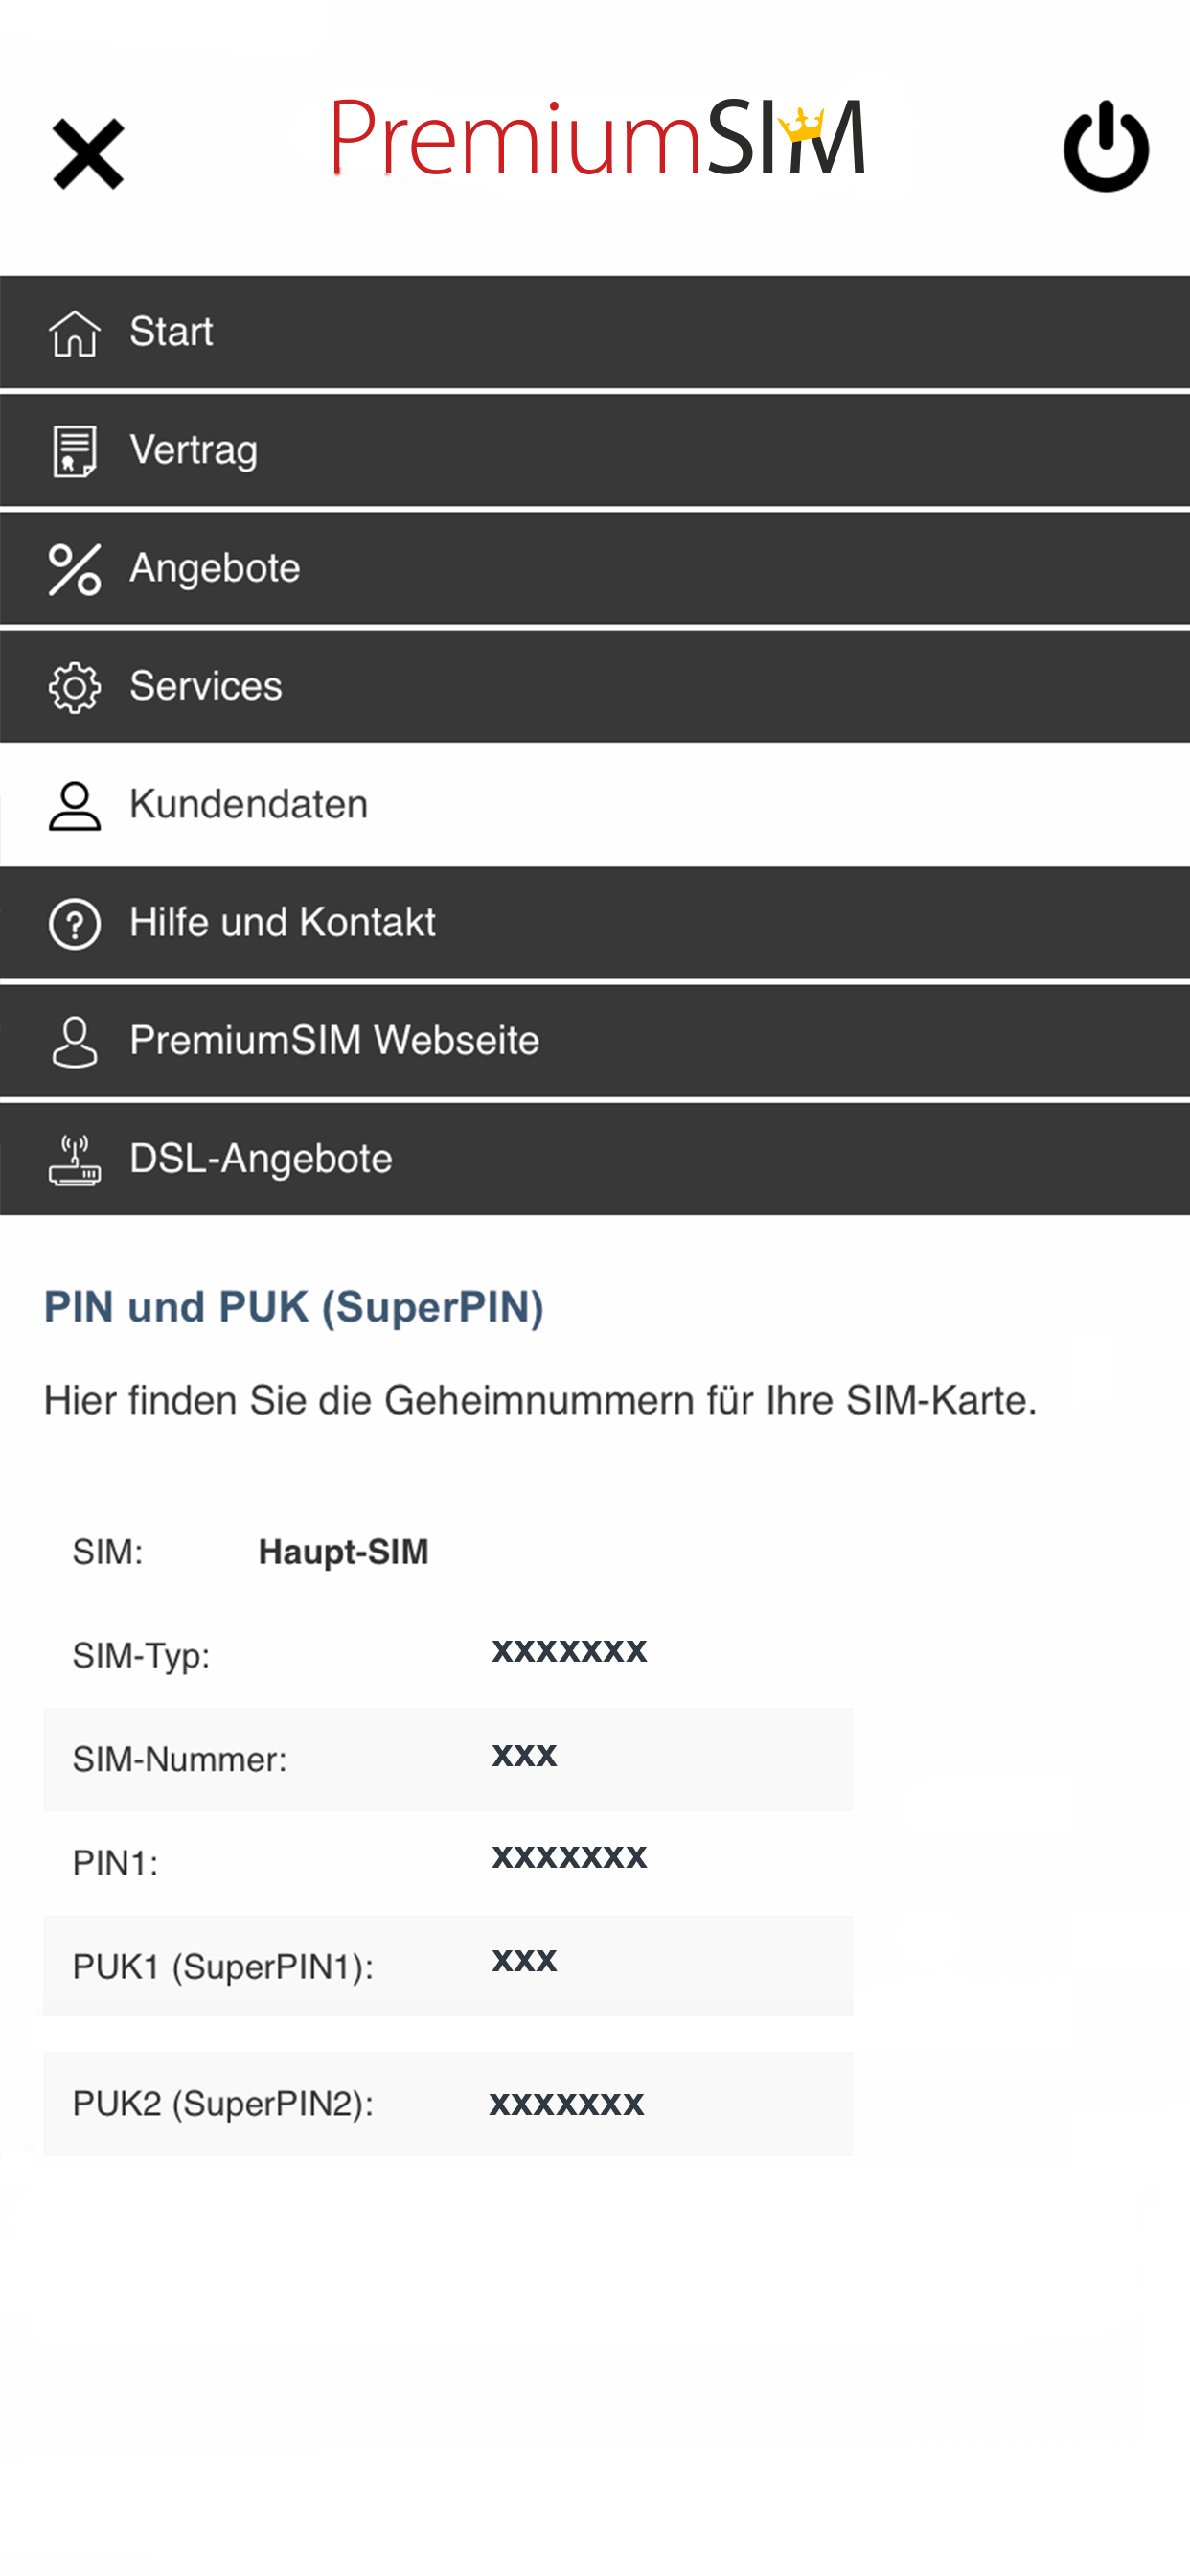
Task: Select Services from the menu
Action: [206, 686]
